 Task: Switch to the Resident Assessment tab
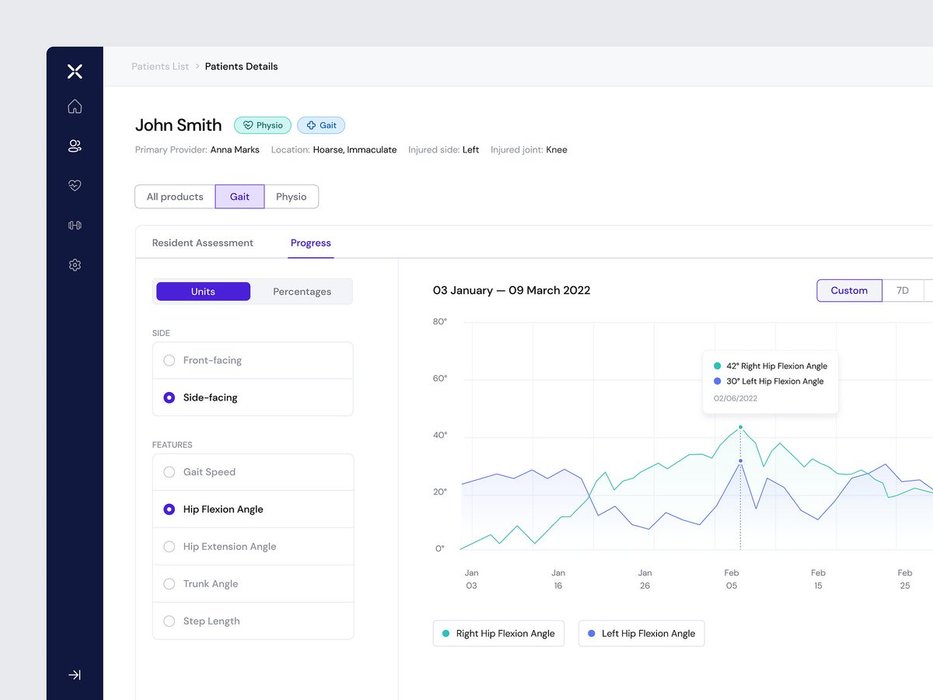click(x=202, y=243)
